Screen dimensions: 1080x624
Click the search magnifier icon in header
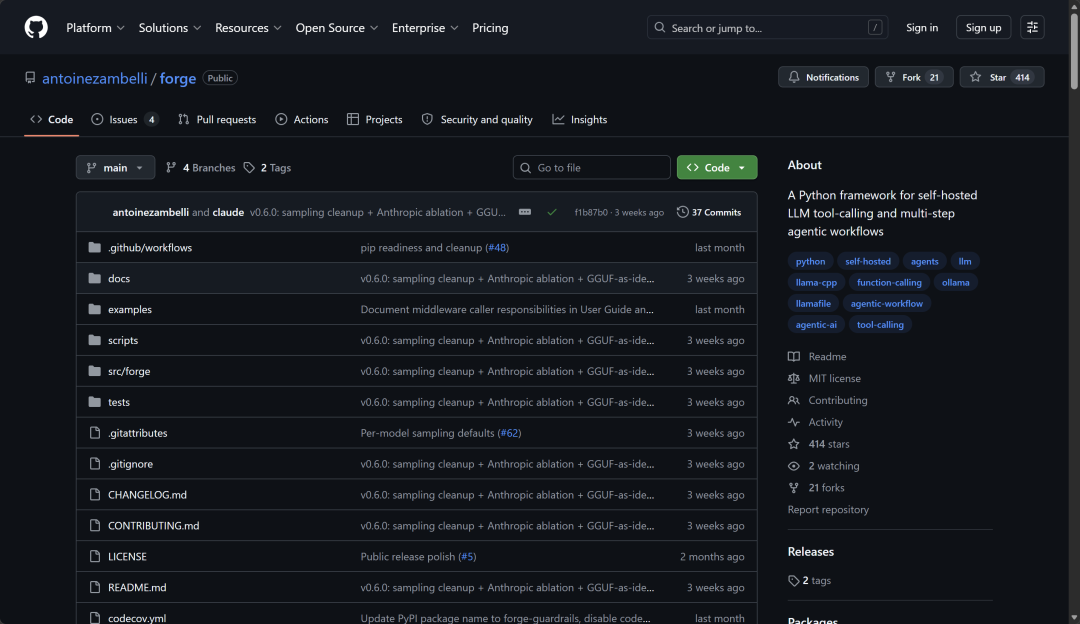(660, 28)
